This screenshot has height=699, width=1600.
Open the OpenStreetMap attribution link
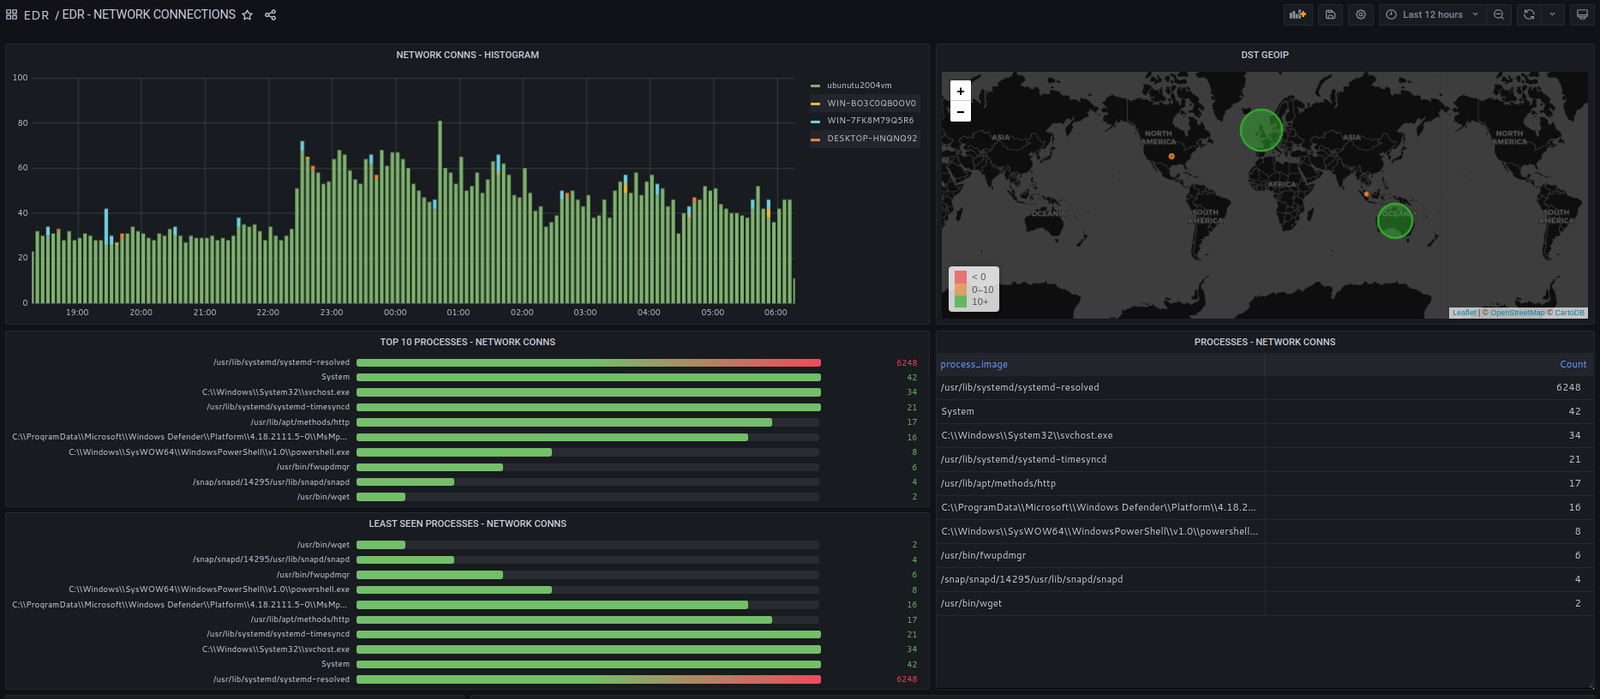point(1517,313)
